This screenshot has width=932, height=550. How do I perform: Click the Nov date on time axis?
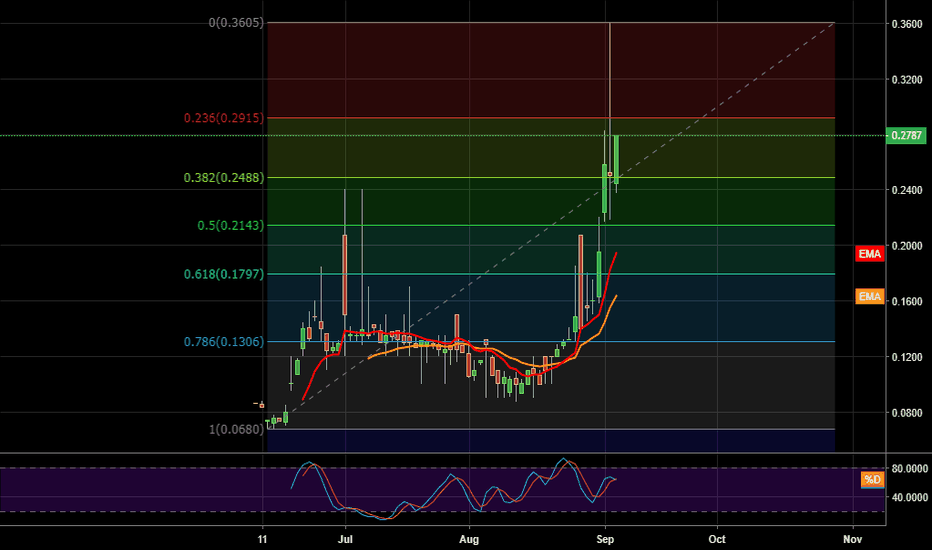point(852,539)
